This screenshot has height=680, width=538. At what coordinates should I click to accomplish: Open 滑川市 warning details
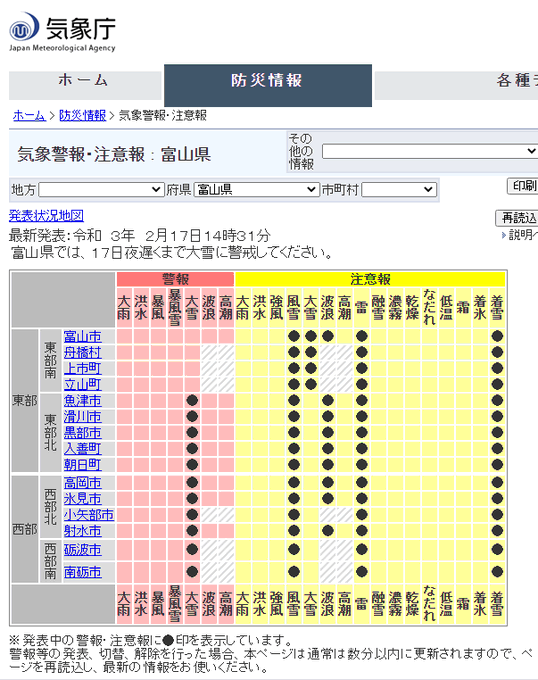(x=82, y=417)
